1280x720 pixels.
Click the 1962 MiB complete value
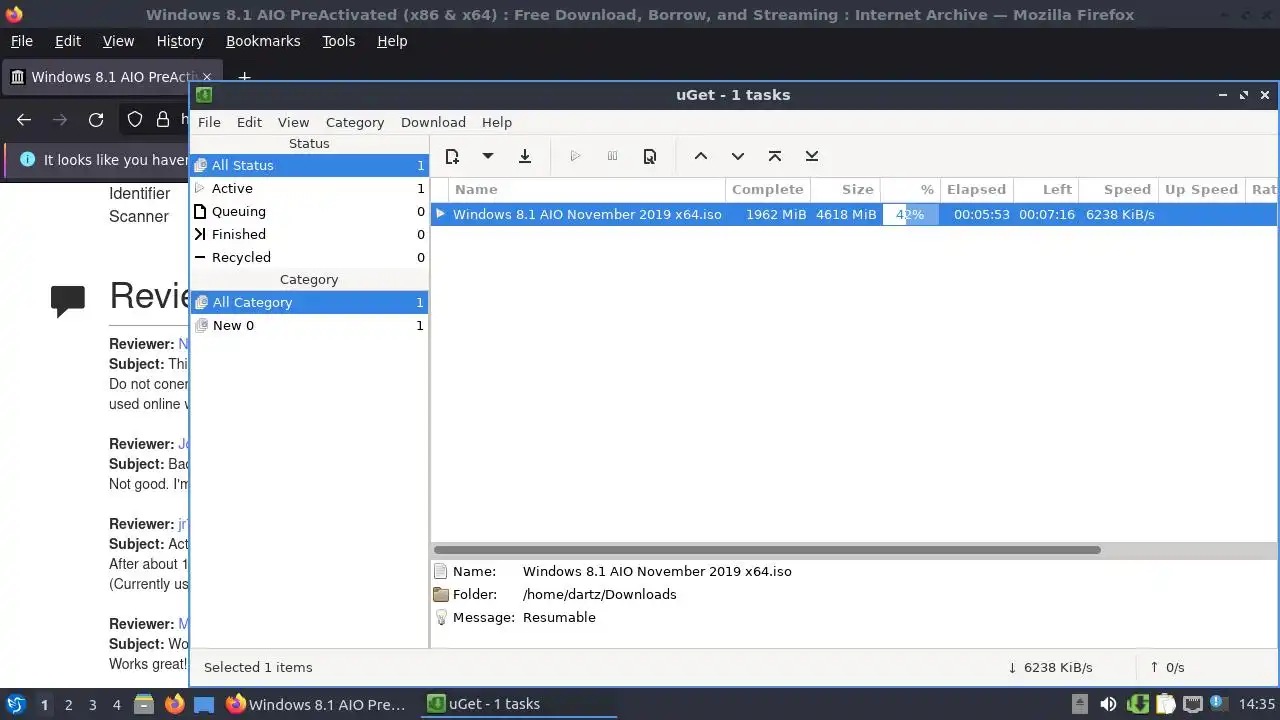click(776, 214)
